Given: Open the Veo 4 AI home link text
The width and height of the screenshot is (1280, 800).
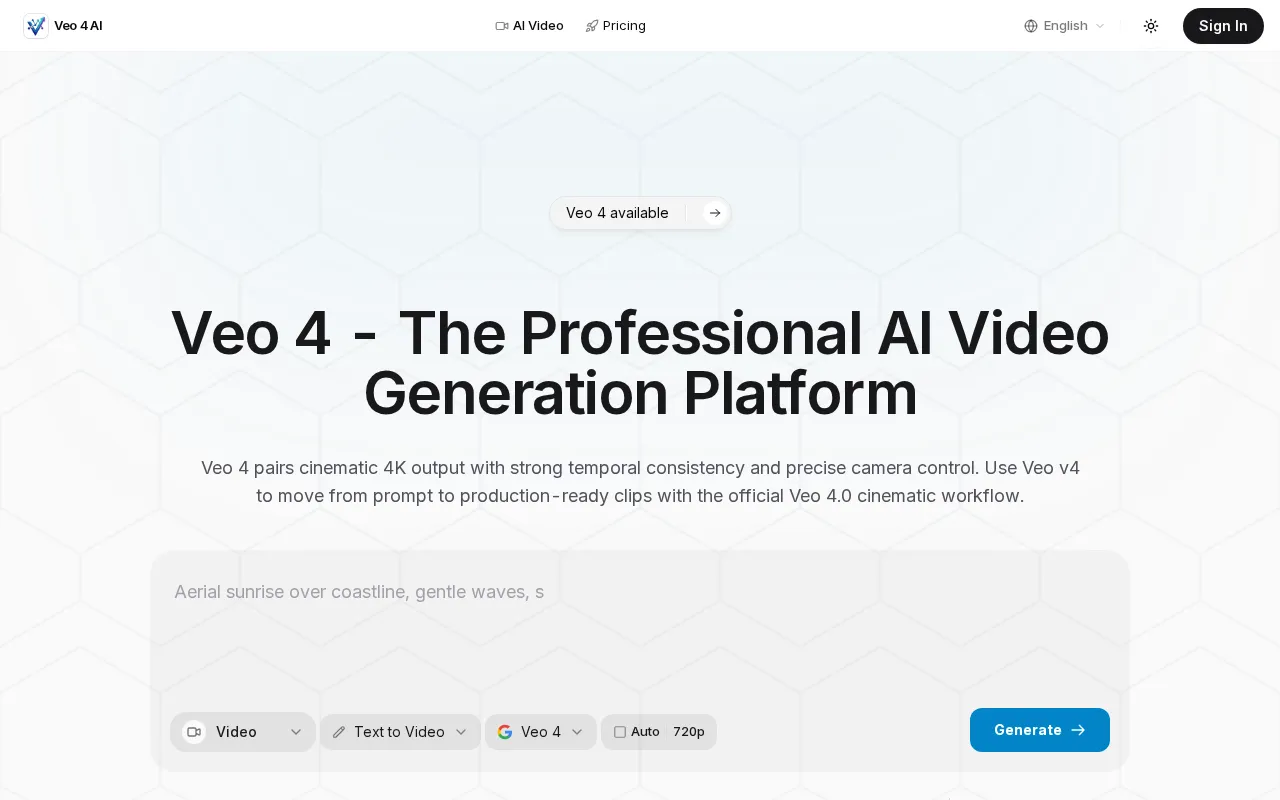Looking at the screenshot, I should tap(78, 26).
